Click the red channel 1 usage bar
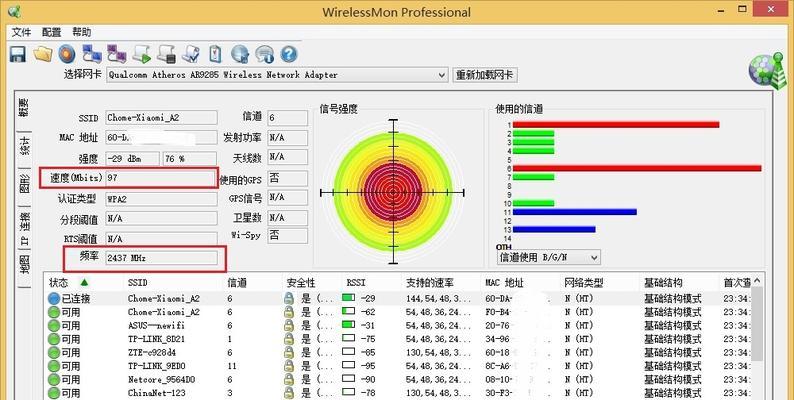 pyautogui.click(x=616, y=125)
